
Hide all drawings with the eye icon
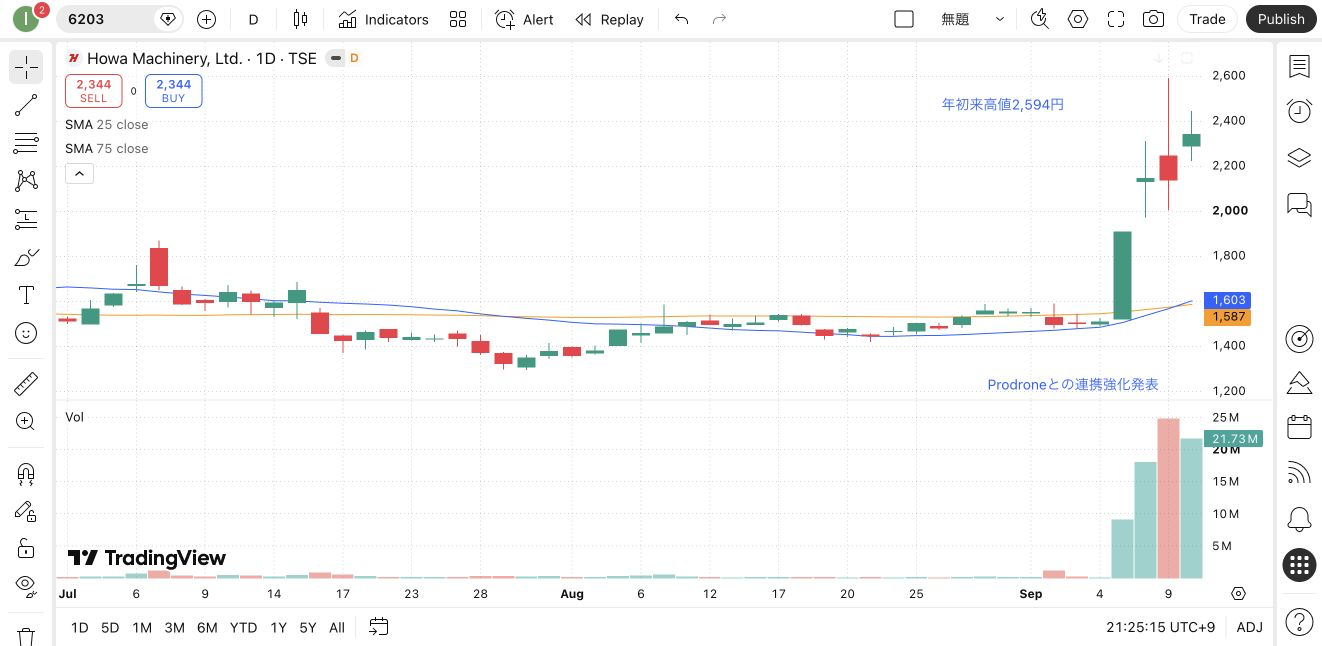click(x=26, y=586)
